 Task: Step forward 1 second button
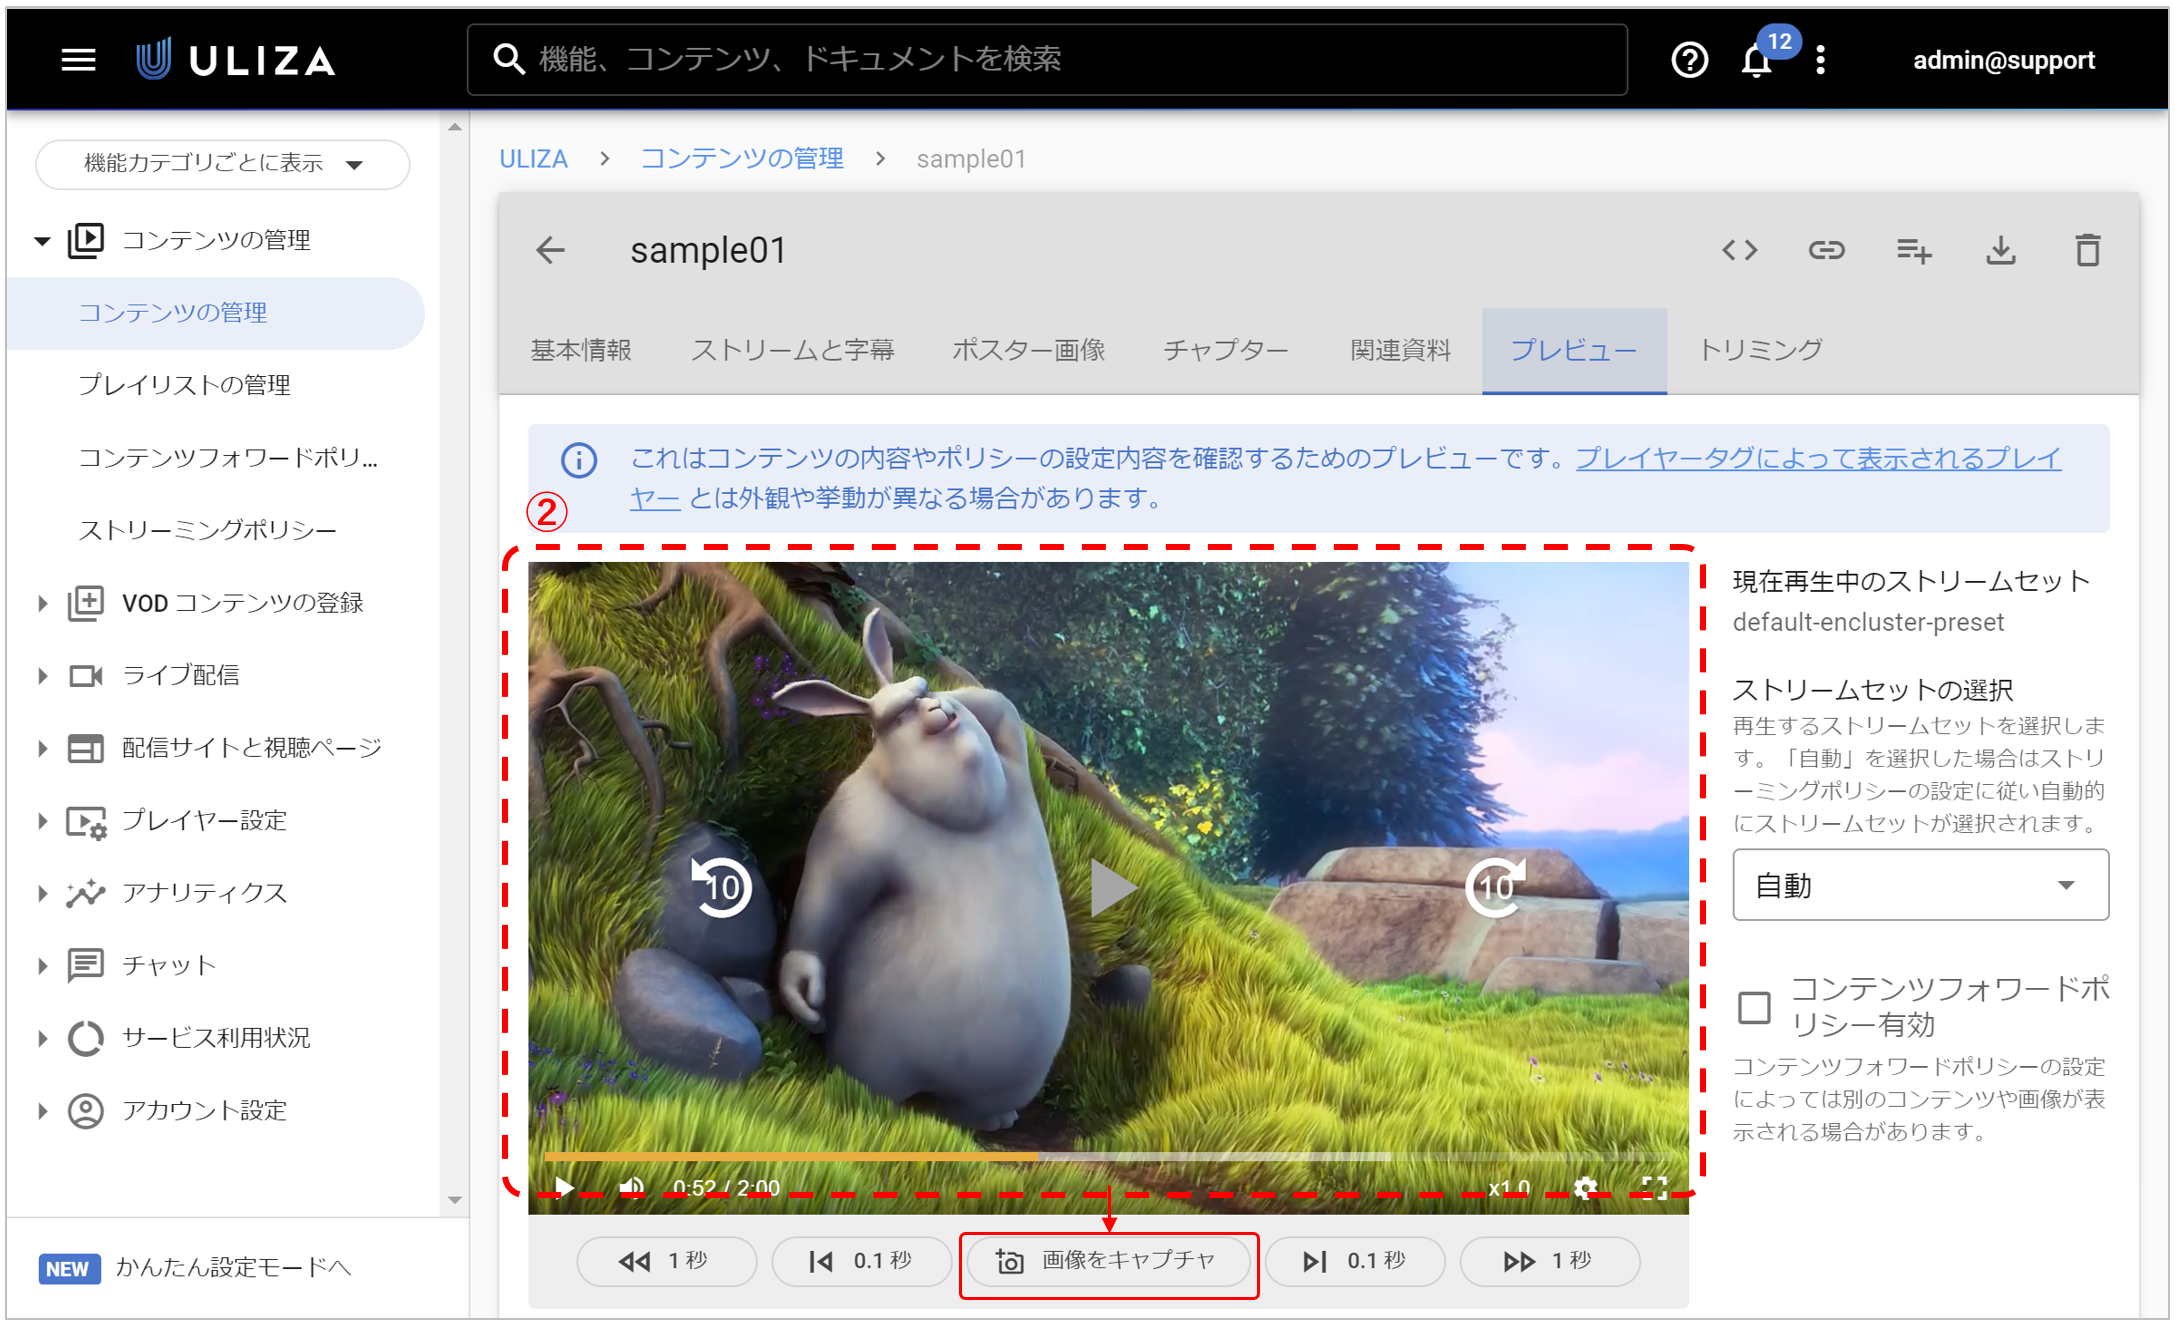1549,1261
